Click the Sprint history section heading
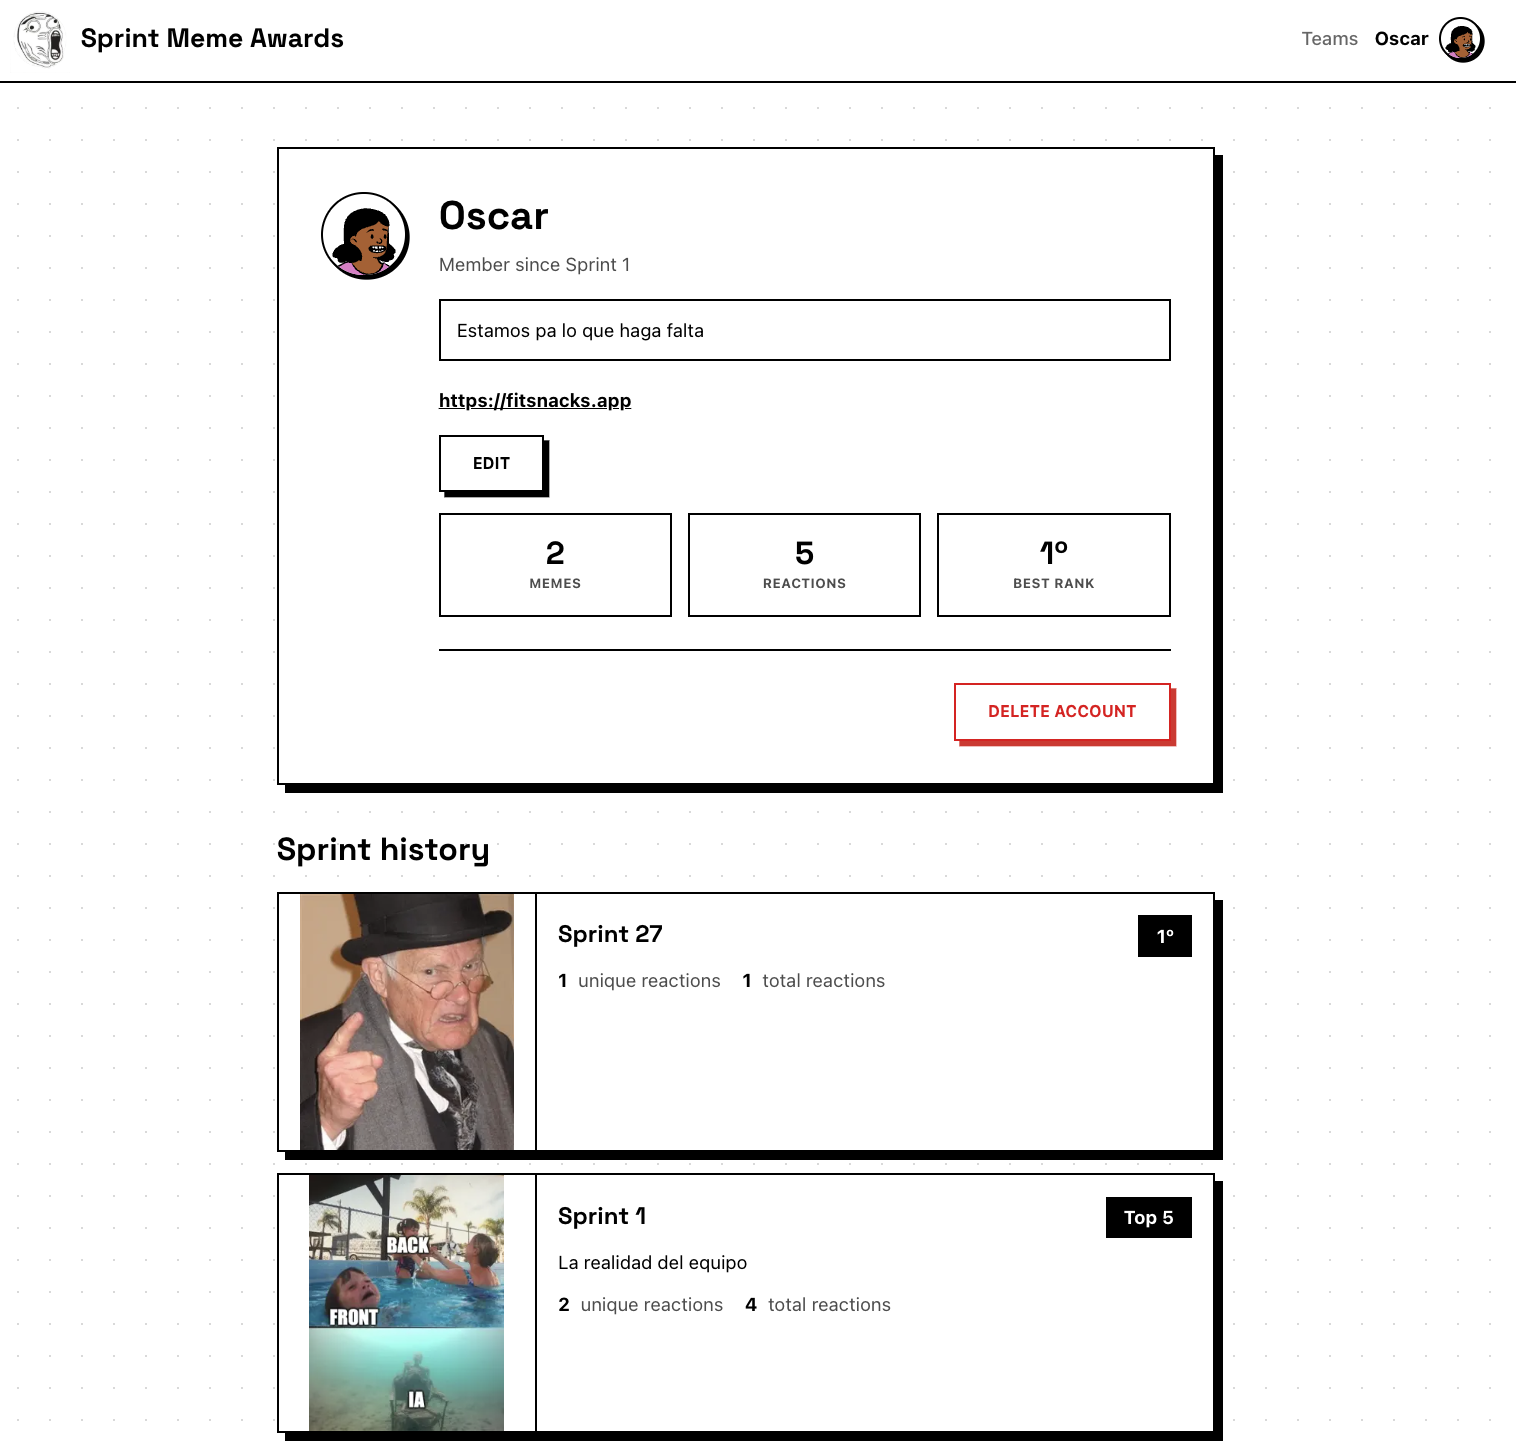 coord(383,849)
